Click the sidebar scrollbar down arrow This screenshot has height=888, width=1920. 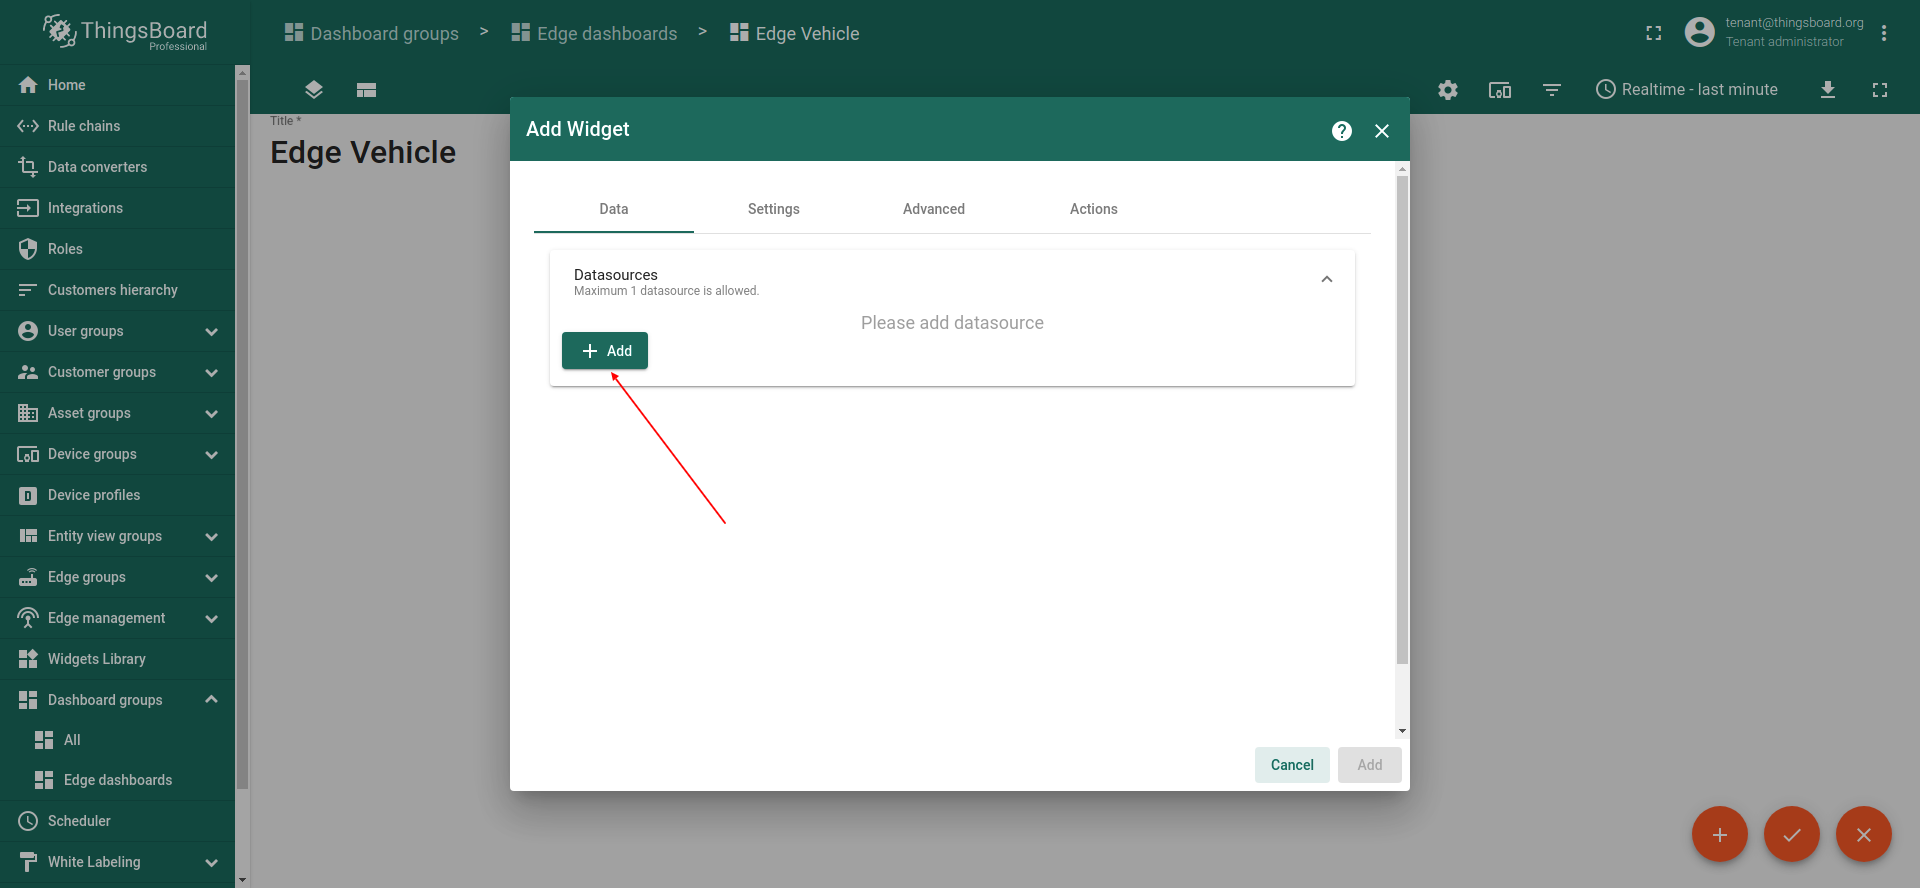pos(242,880)
